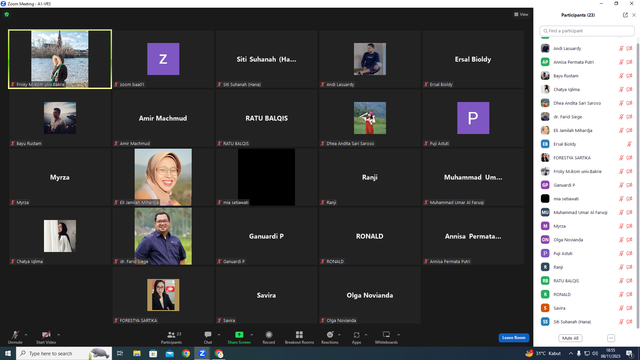Select Olga Novianda in participants list
This screenshot has height=360, width=640.
587,240
